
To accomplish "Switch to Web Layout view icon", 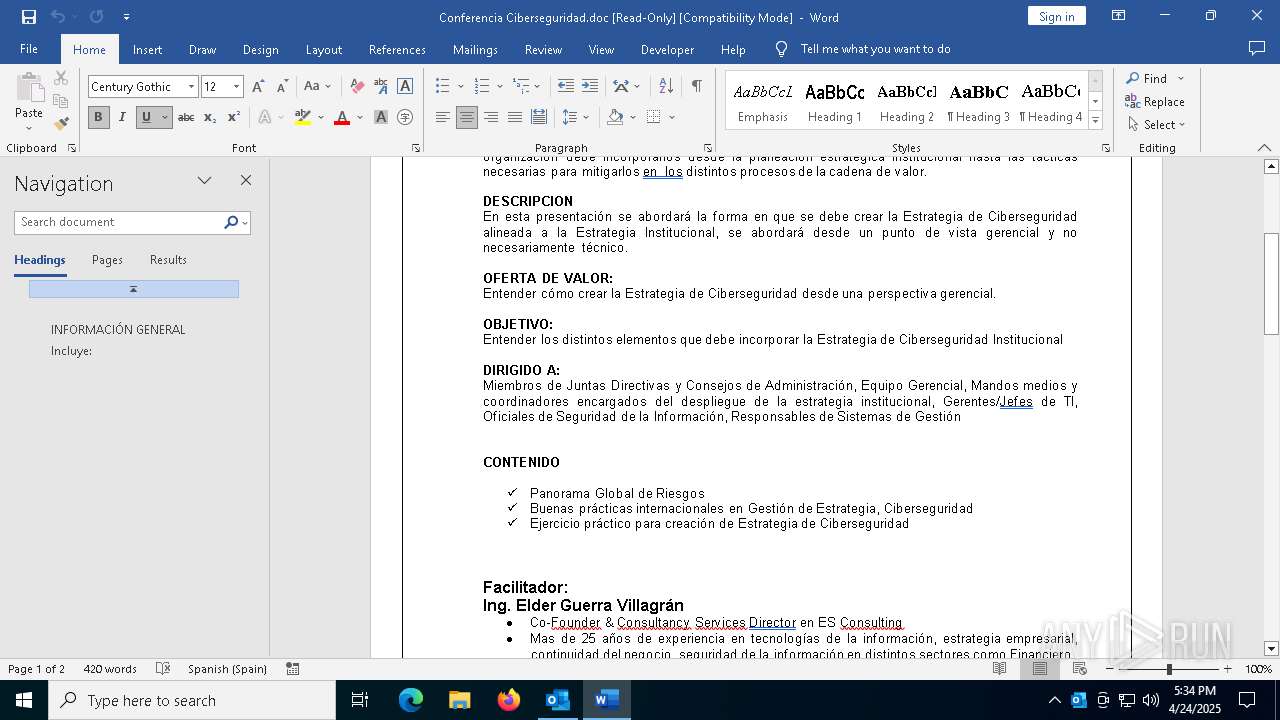I will click(1080, 669).
